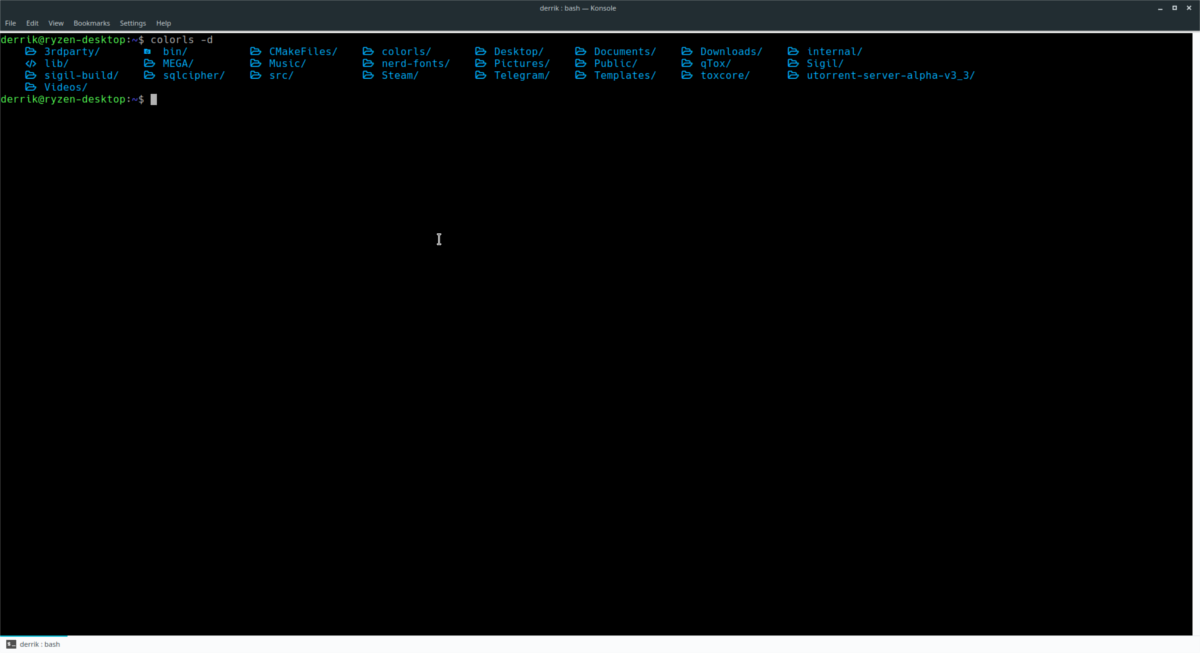Select the 'derrik : bash' tab
Image resolution: width=1200 pixels, height=653 pixels.
coord(34,644)
